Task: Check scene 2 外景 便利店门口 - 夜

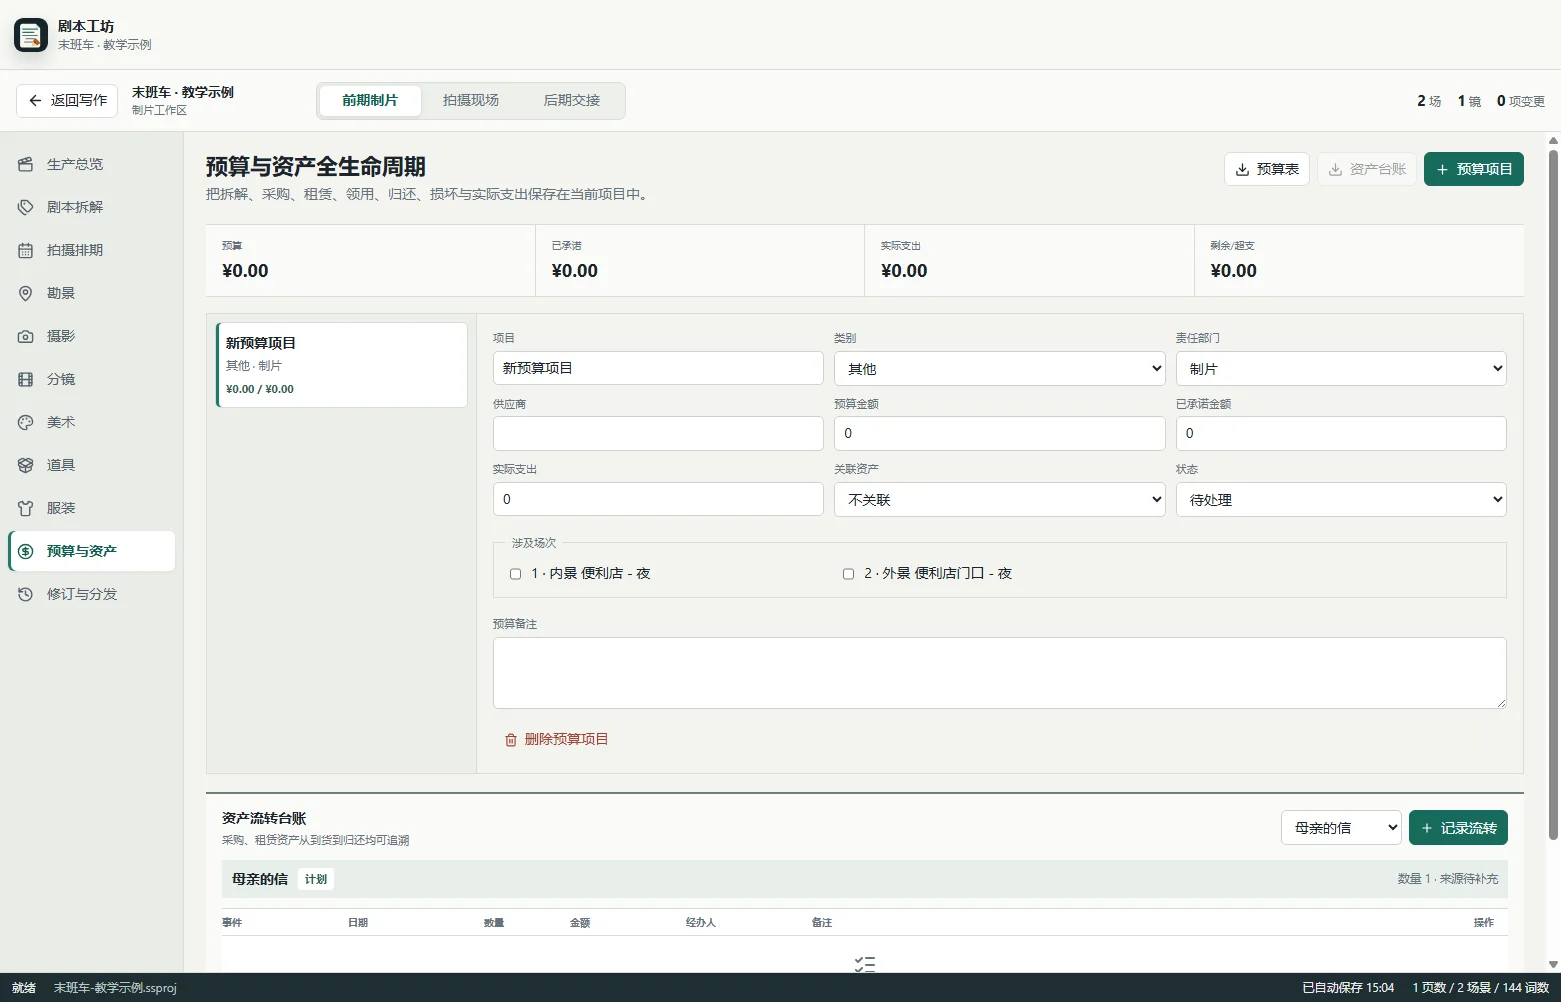Action: point(848,574)
